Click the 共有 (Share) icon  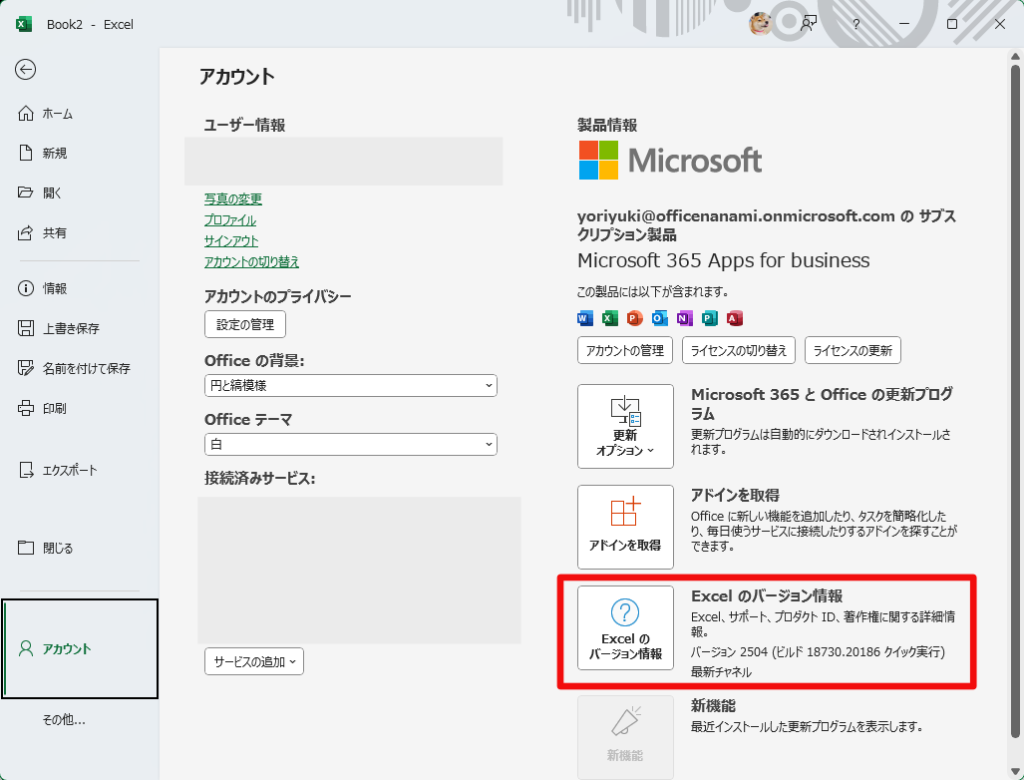pos(27,233)
